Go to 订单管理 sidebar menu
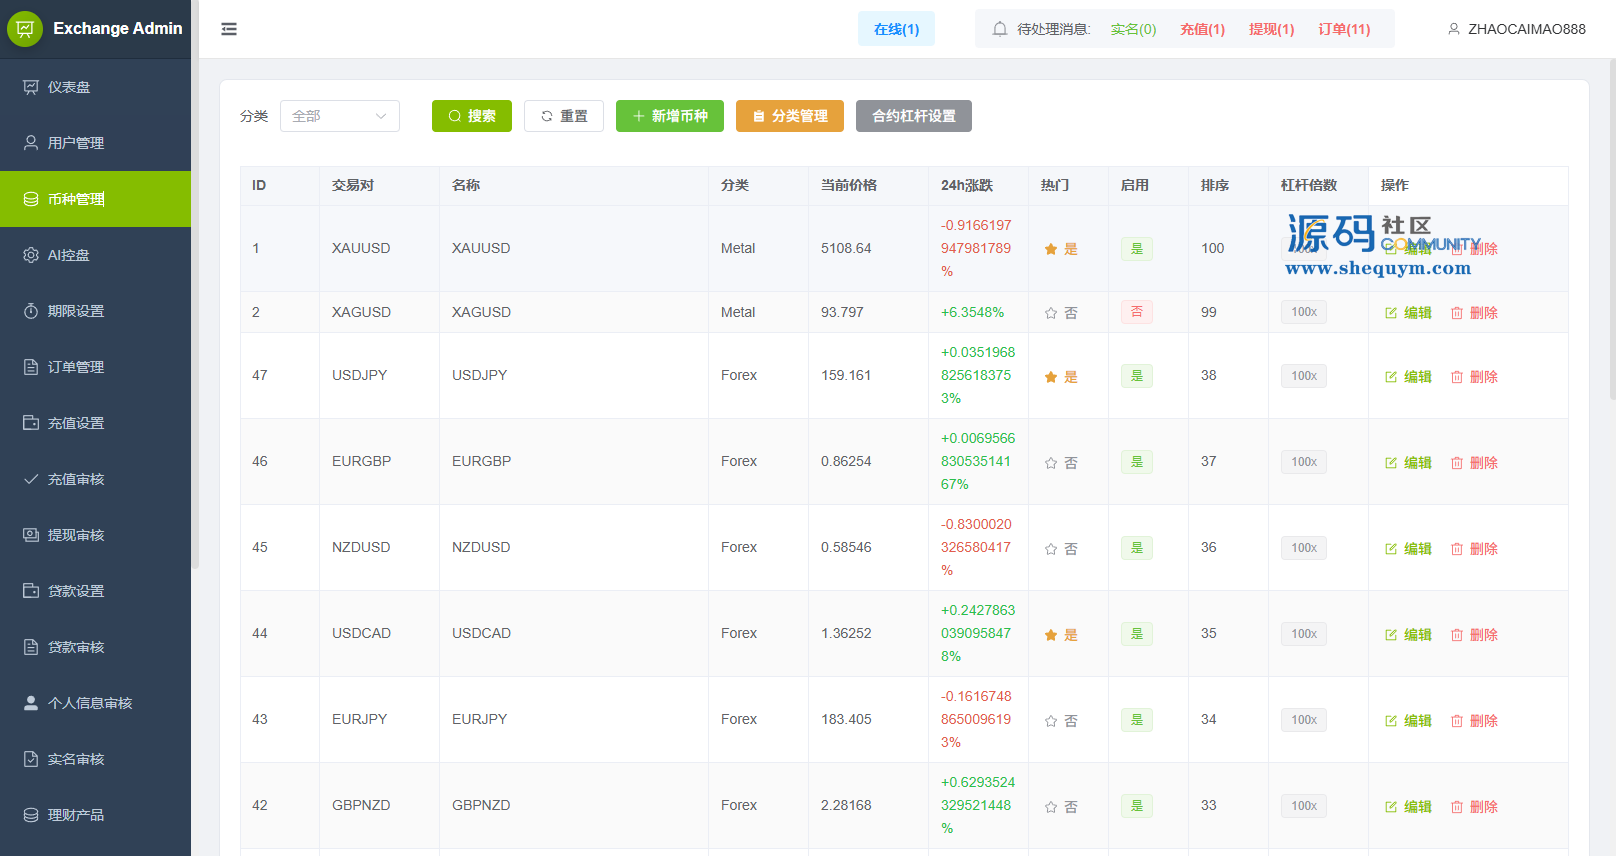 coord(76,367)
